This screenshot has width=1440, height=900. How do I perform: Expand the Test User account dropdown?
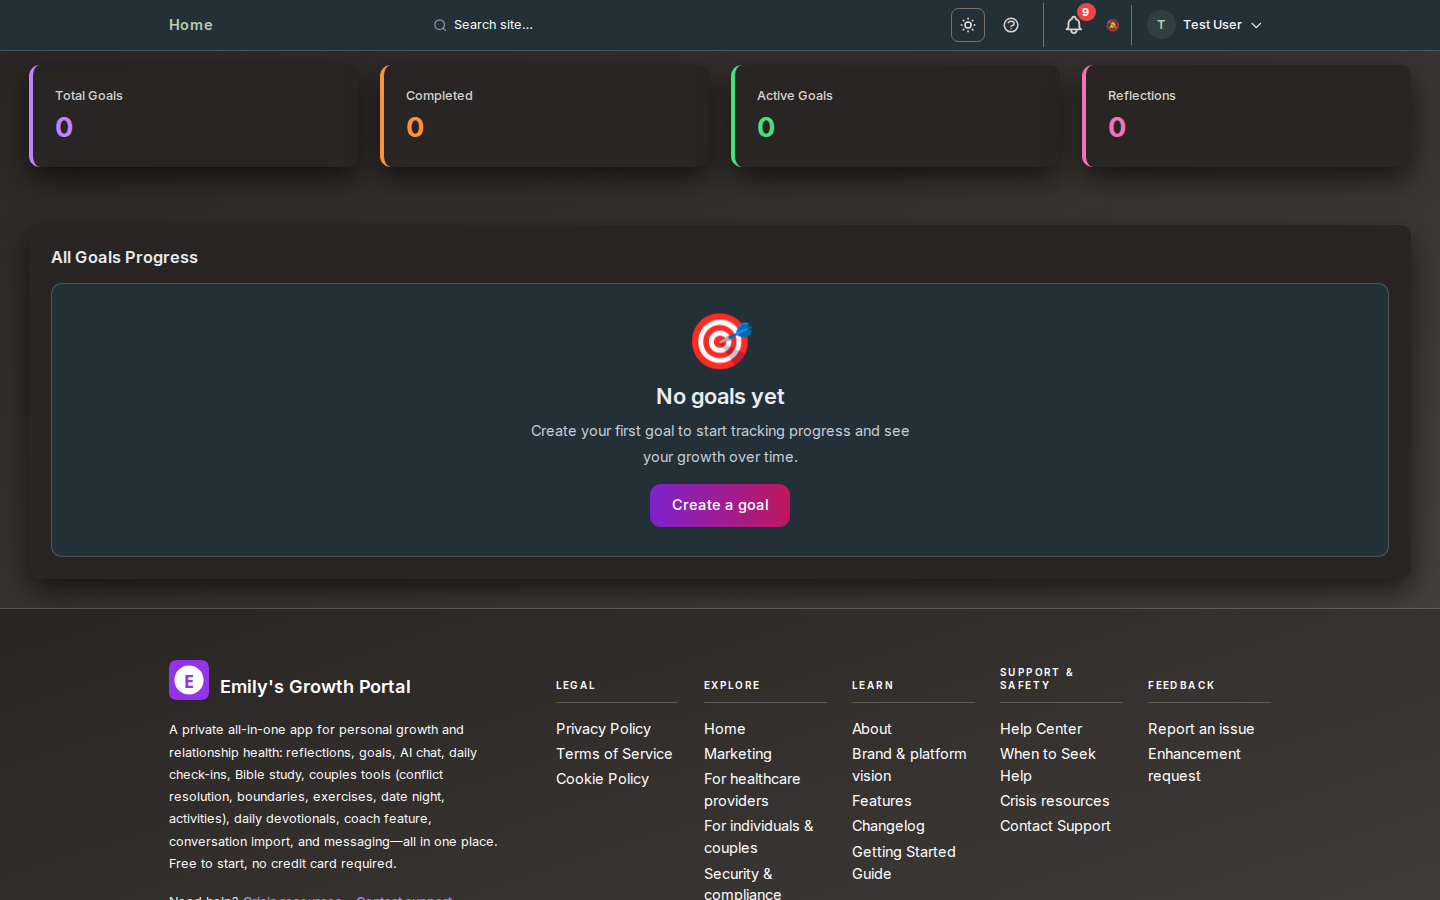coord(1221,25)
